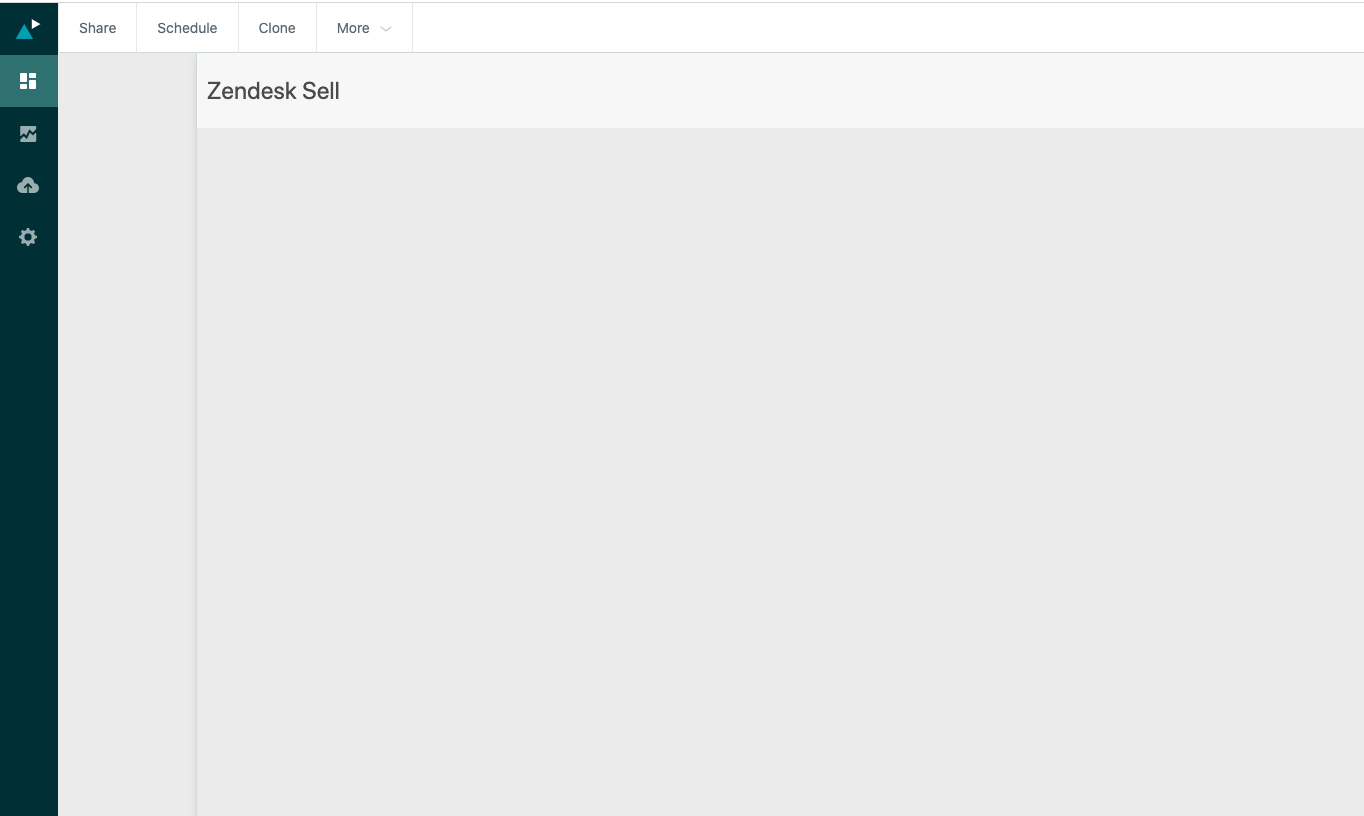The height and width of the screenshot is (816, 1364).
Task: Open the Dashboards grid icon in sidebar
Action: [28, 81]
